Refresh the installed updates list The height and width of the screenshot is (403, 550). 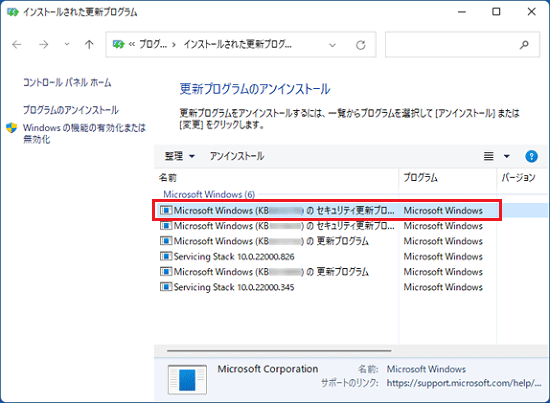tap(361, 45)
